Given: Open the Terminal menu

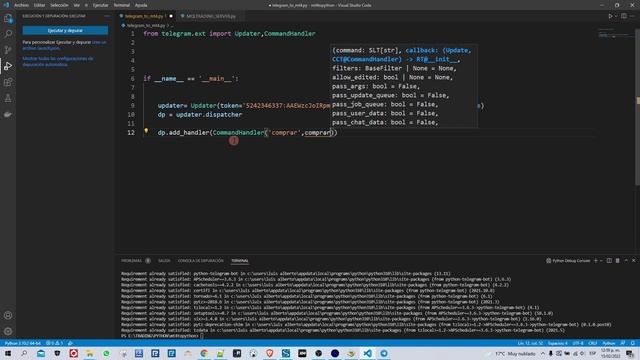Looking at the screenshot, I should (122, 5).
